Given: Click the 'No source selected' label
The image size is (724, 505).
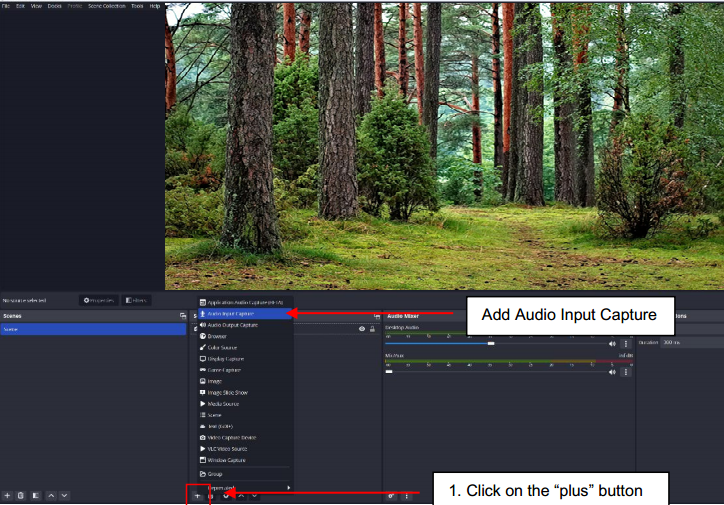Looking at the screenshot, I should [x=24, y=301].
